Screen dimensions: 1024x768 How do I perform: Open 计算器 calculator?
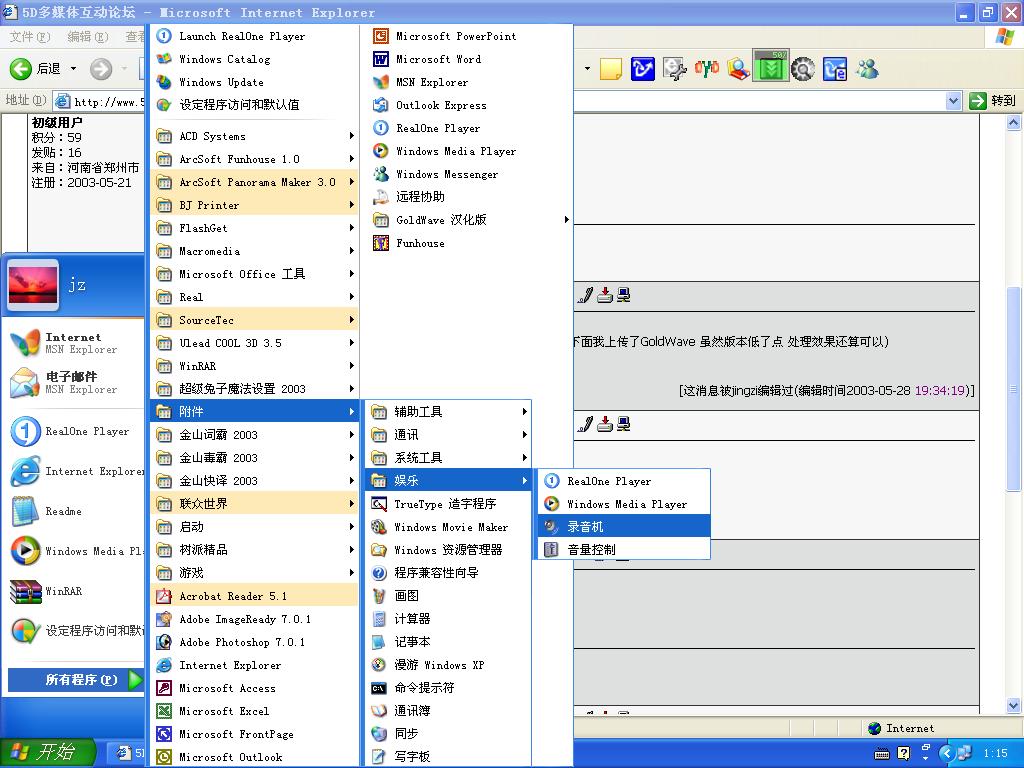pyautogui.click(x=448, y=618)
